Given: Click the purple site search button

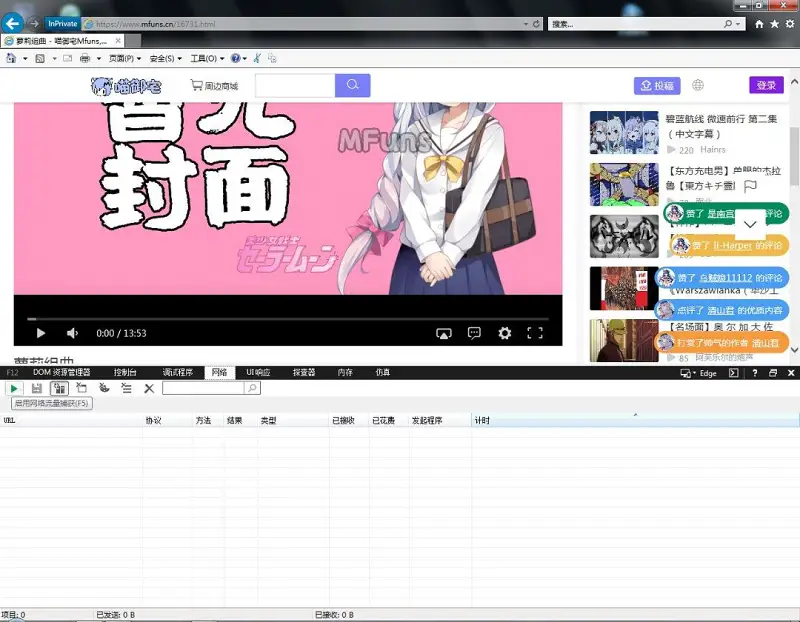Looking at the screenshot, I should click(x=353, y=85).
